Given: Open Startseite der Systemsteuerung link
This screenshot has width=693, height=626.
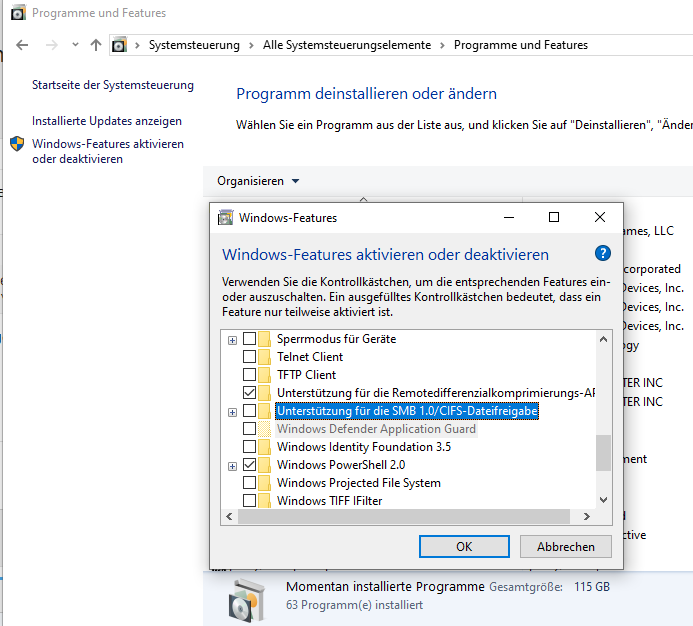Looking at the screenshot, I should tap(113, 85).
